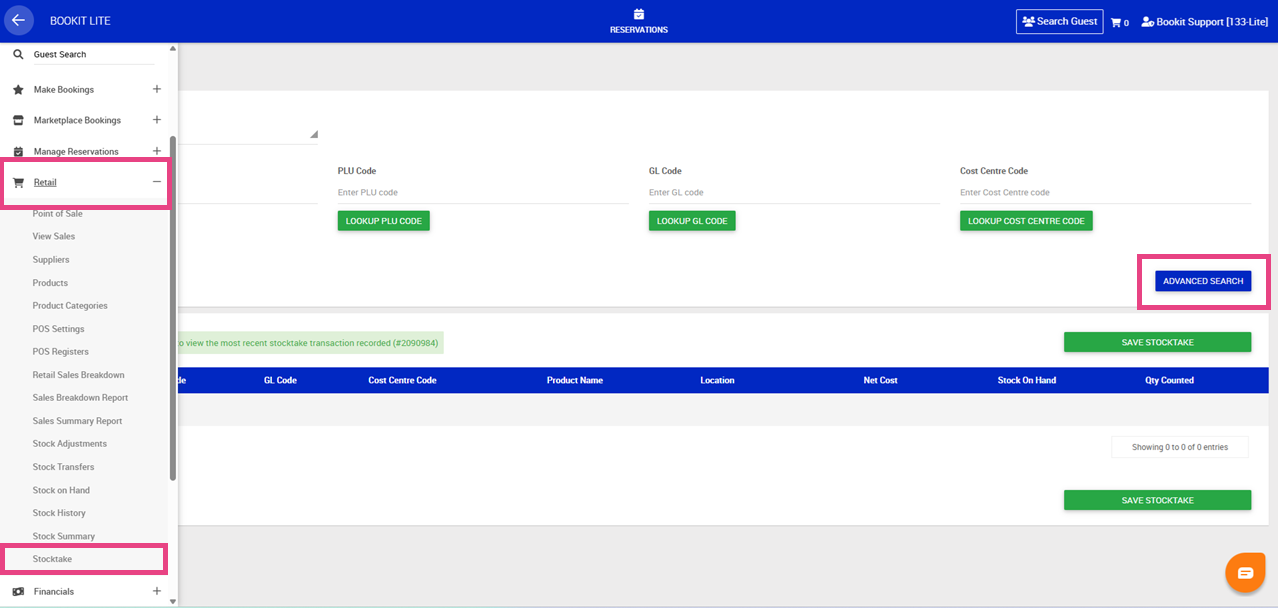
Task: Click the upper Save Stocktake button
Action: pos(1157,342)
